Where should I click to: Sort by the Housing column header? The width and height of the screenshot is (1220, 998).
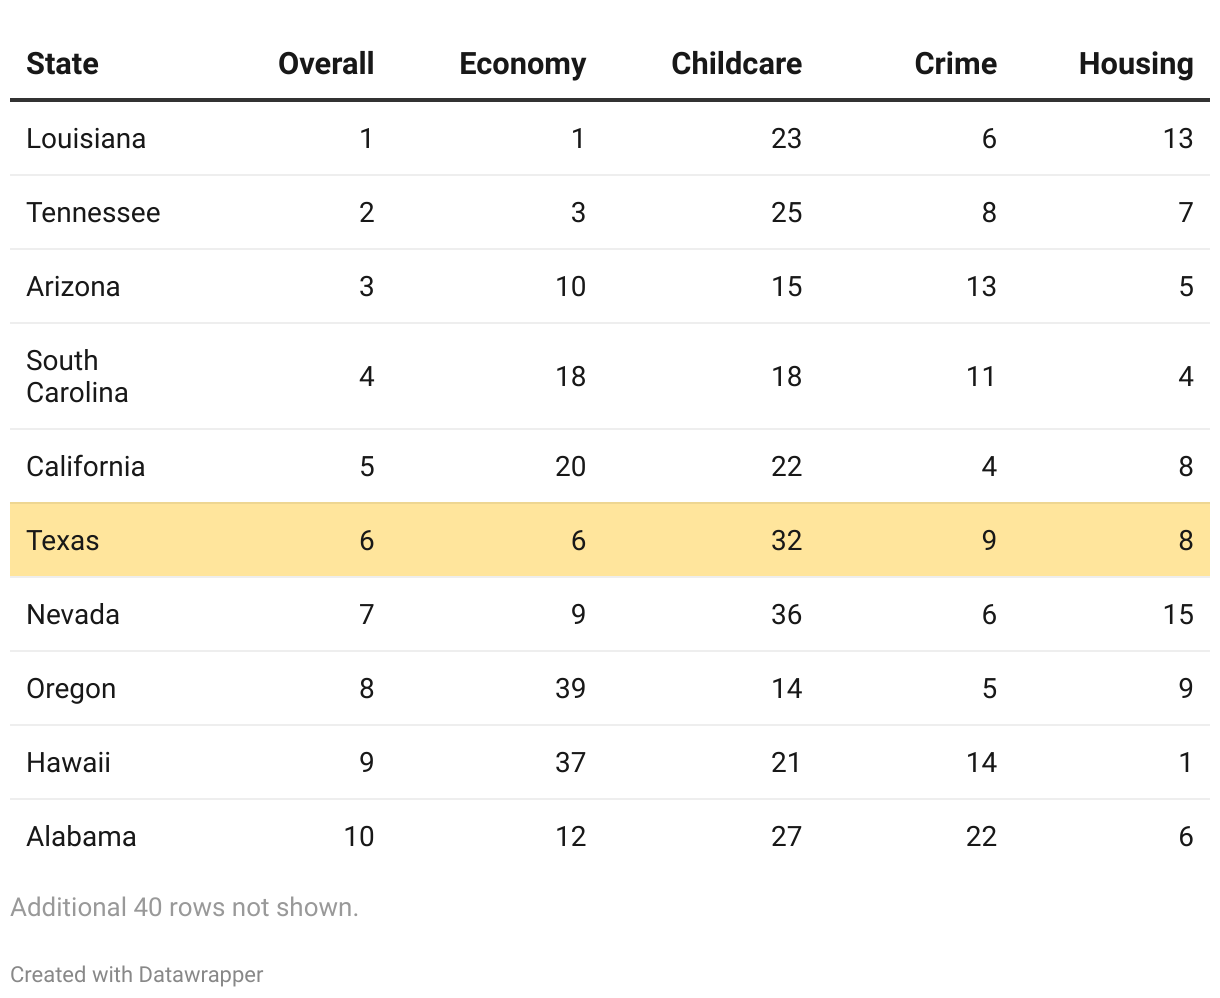[1135, 64]
